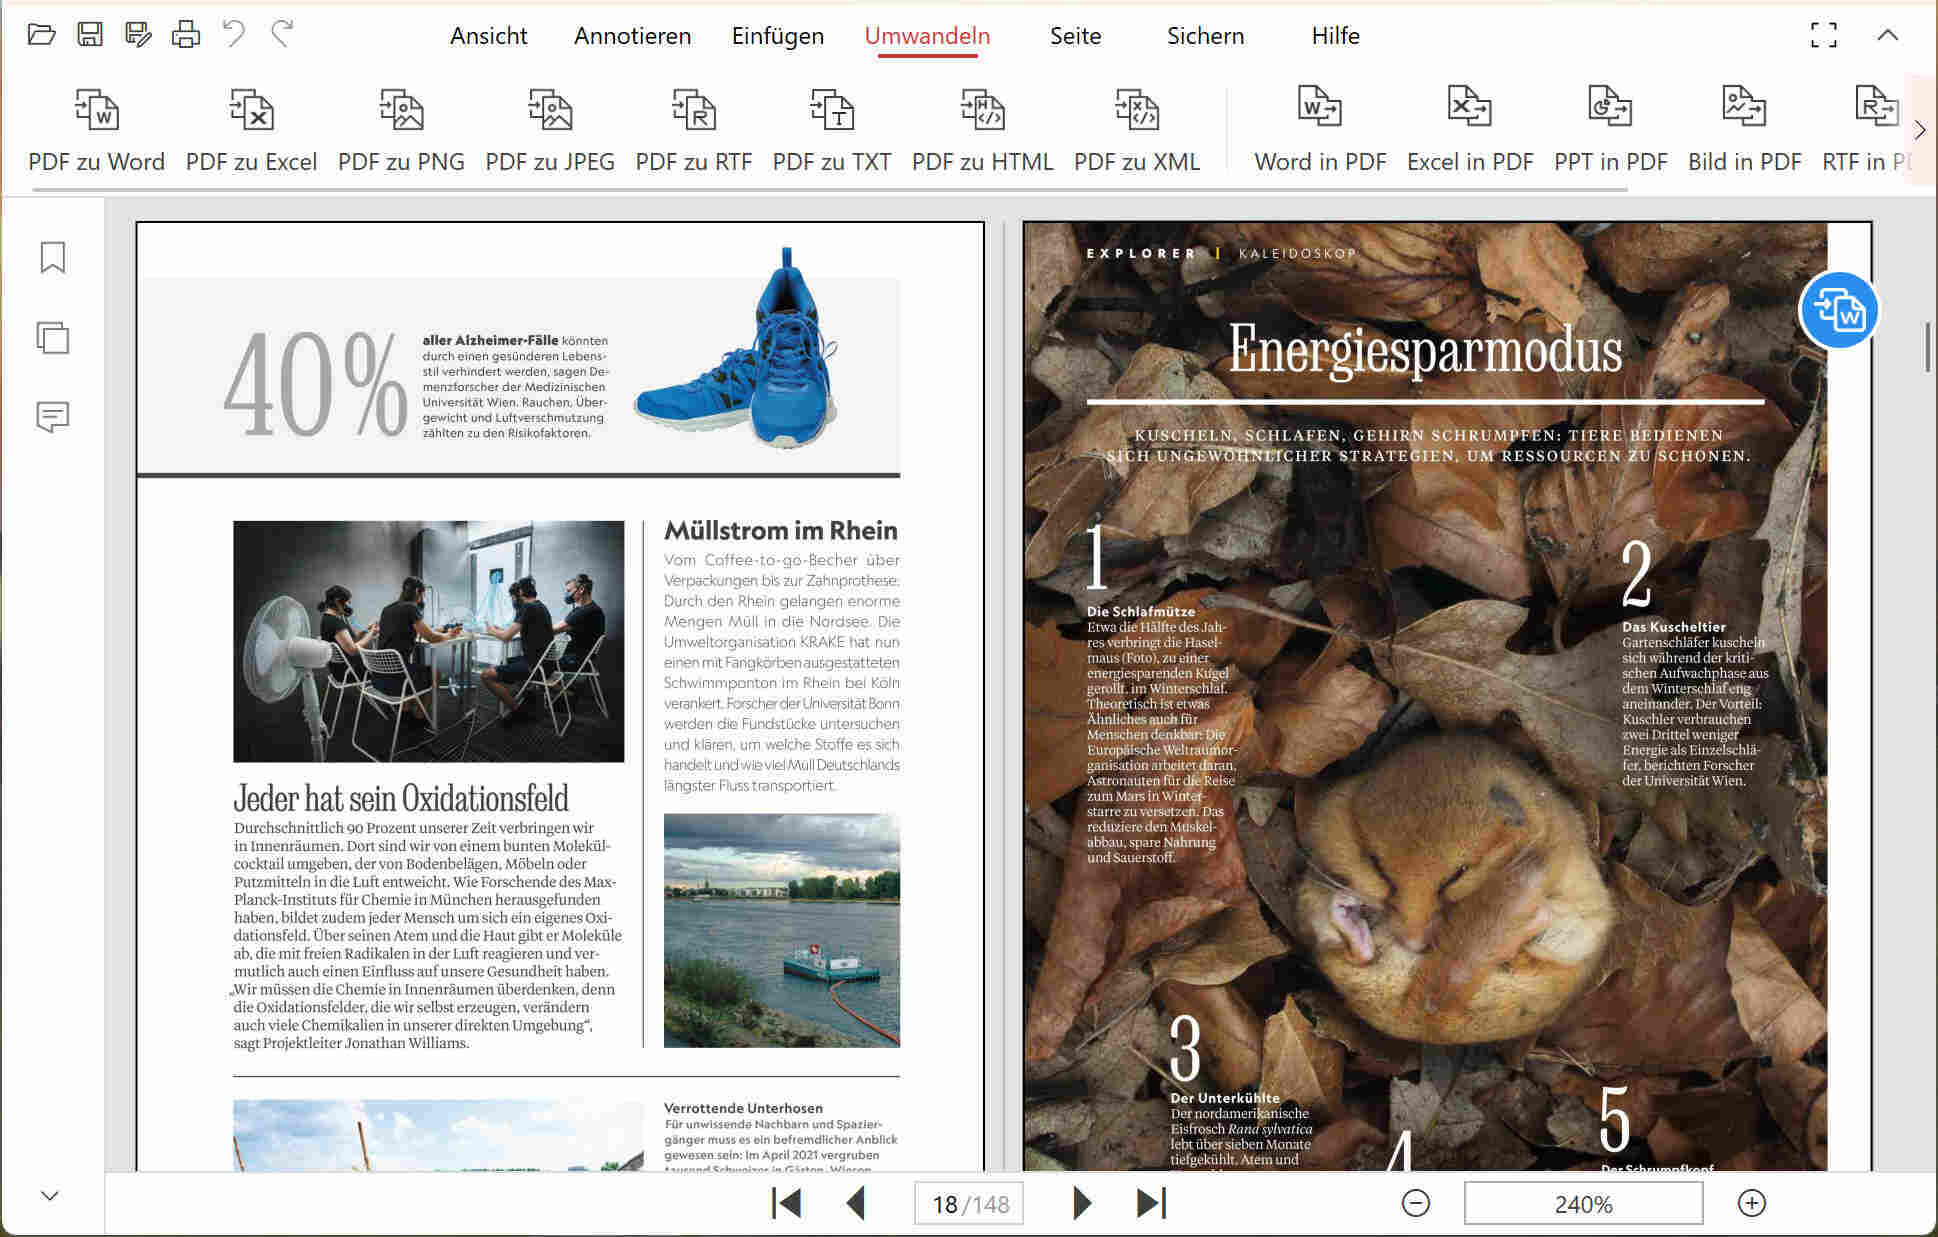Switch to the Annotieren tab
The width and height of the screenshot is (1938, 1237).
632,36
